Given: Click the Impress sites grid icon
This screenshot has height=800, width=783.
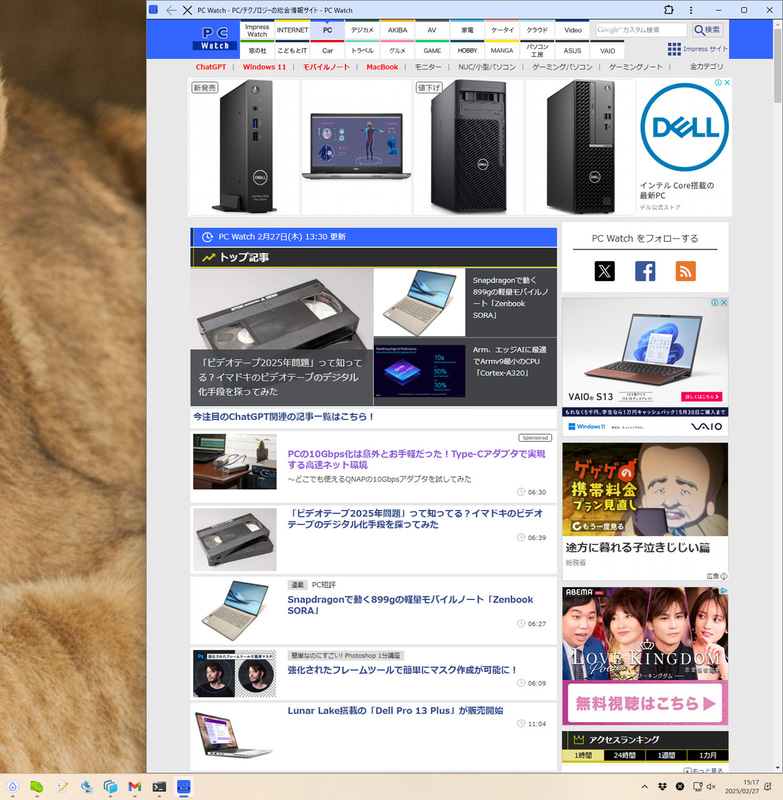Looking at the screenshot, I should coord(674,49).
